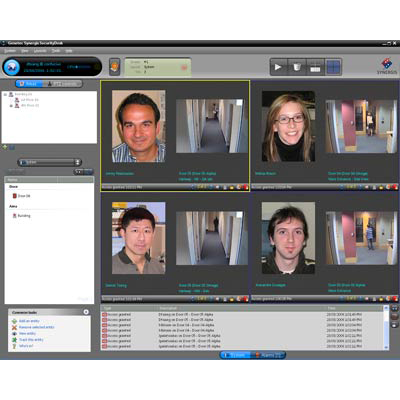The image size is (400, 400).
Task: Click the Synergis logo at top right
Action: [387, 66]
